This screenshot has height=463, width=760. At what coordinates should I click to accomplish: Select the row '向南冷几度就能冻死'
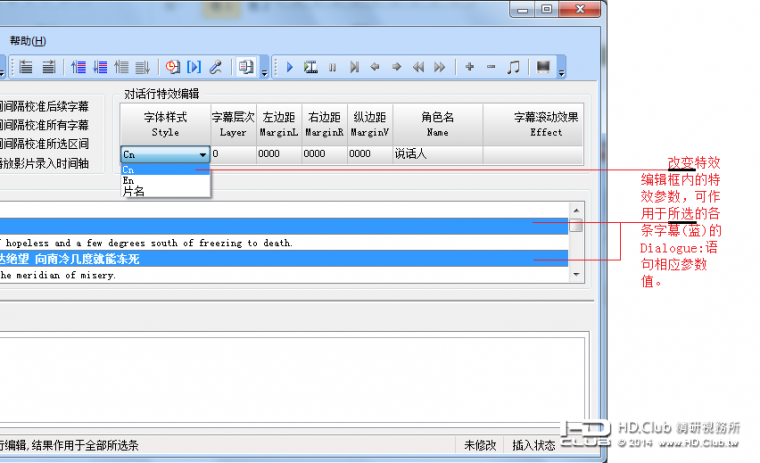coord(284,259)
